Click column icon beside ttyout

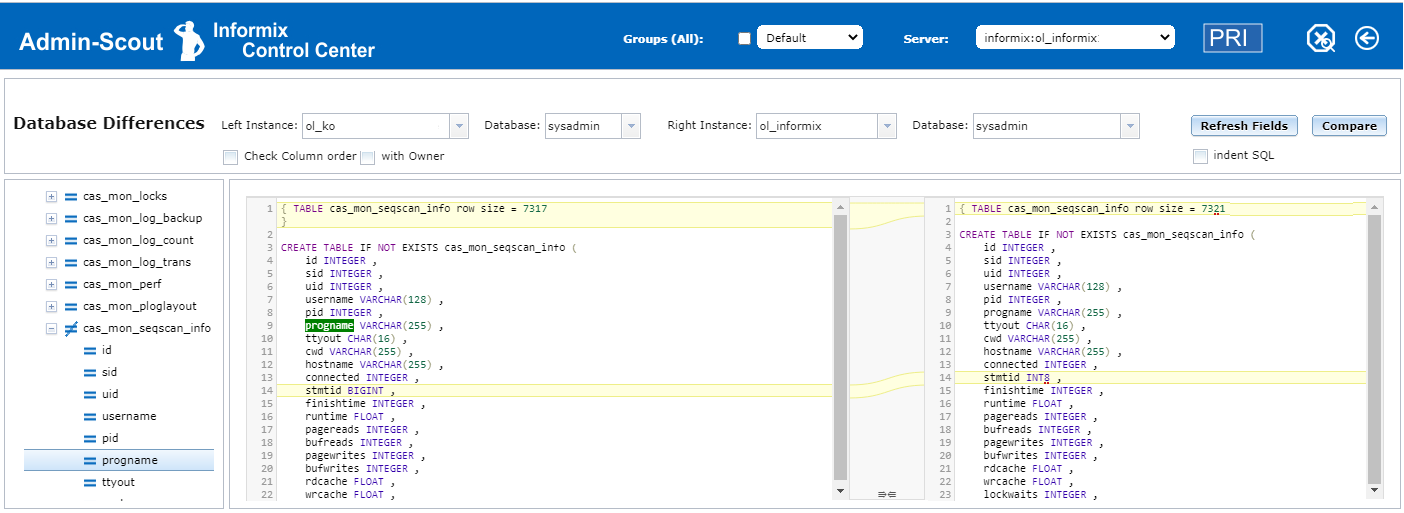90,482
